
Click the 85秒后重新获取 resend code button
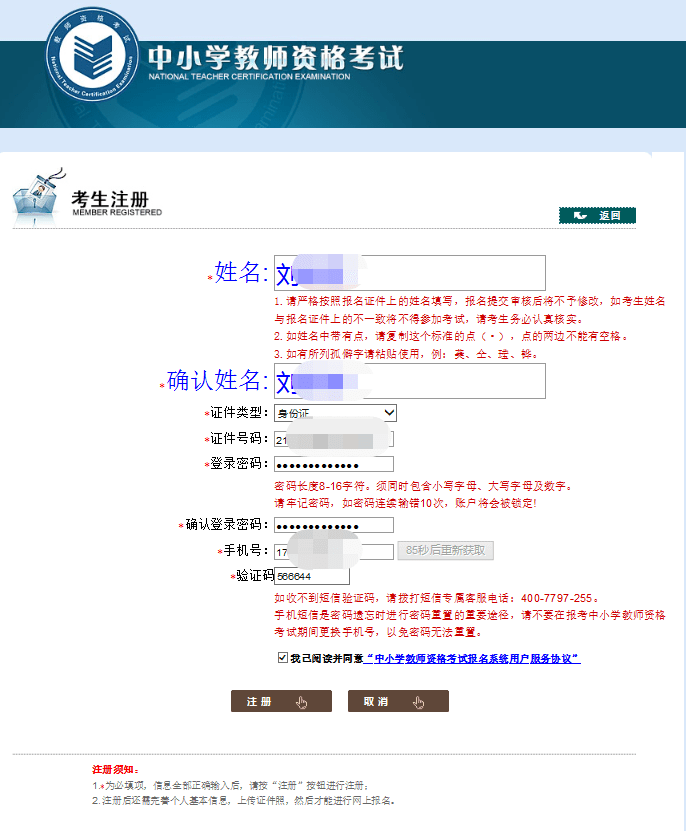(x=445, y=551)
